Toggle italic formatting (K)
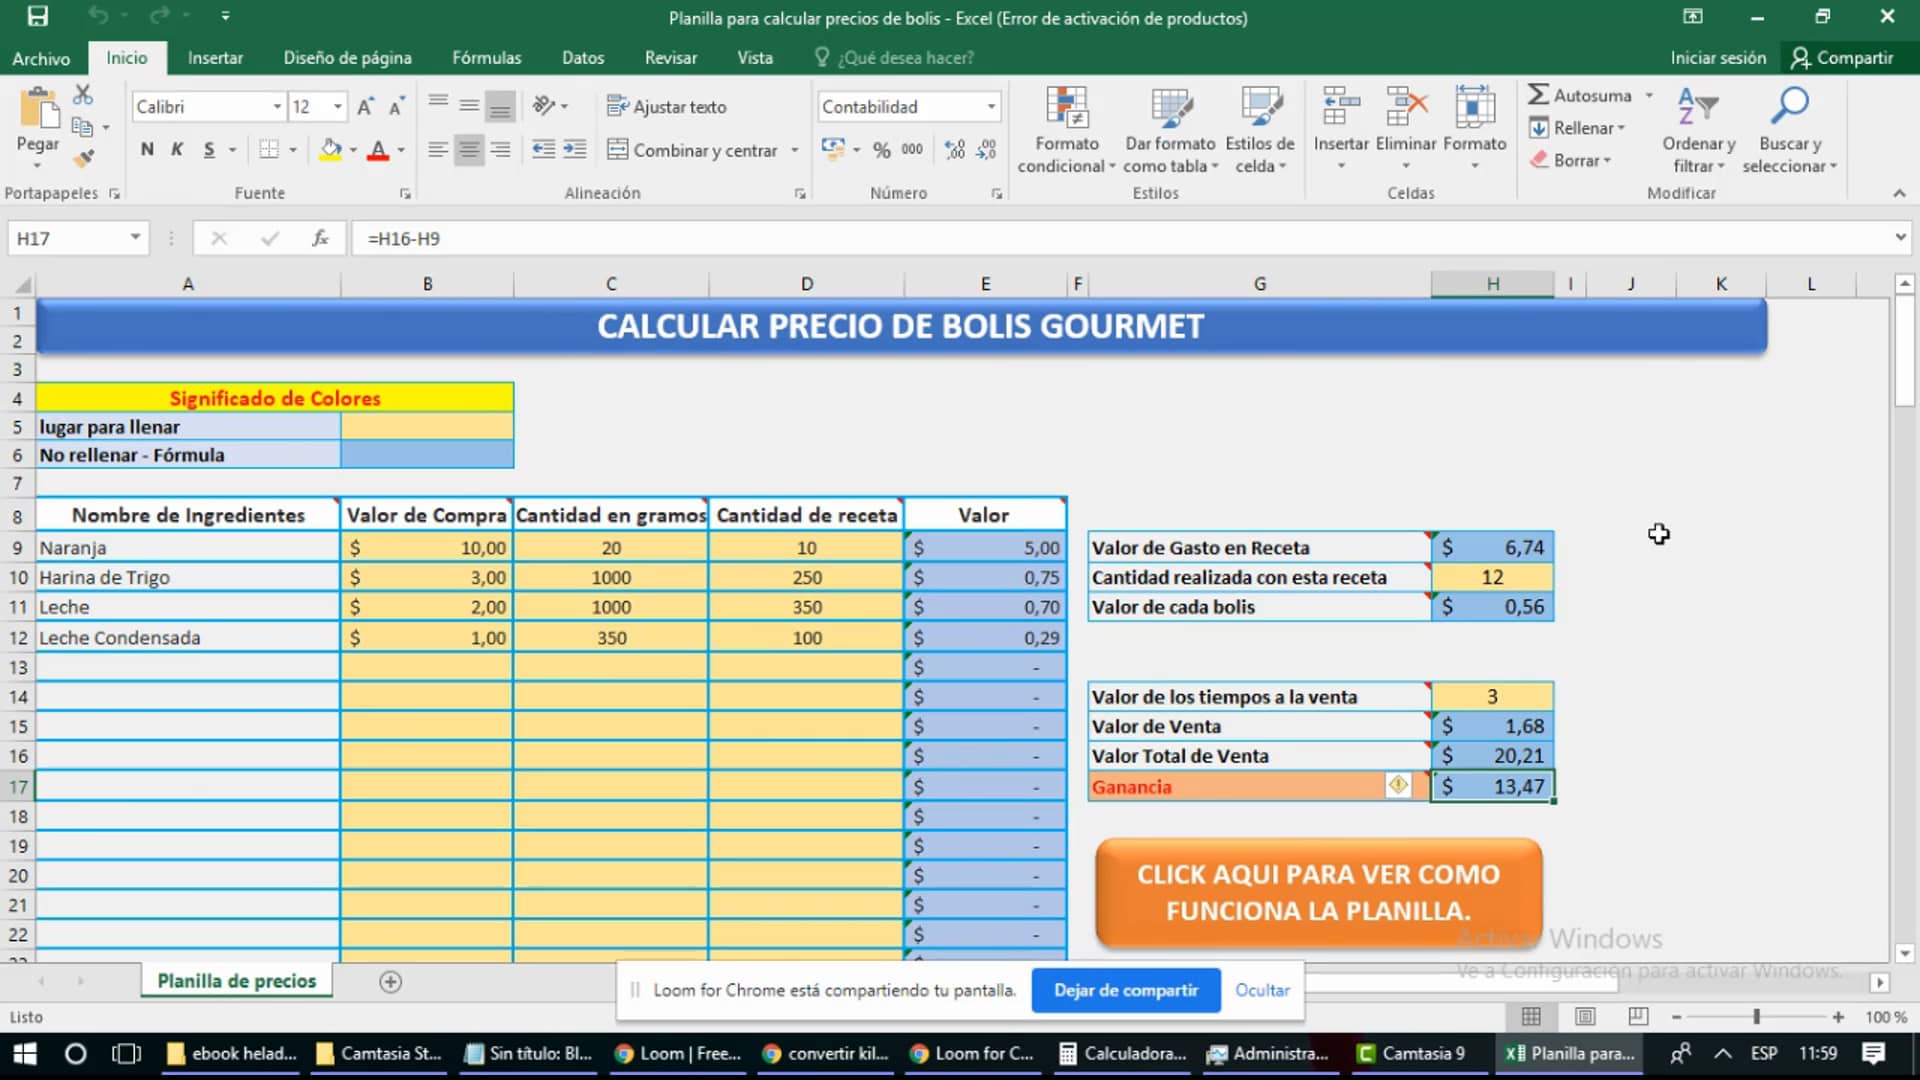1920x1080 pixels. (x=177, y=149)
